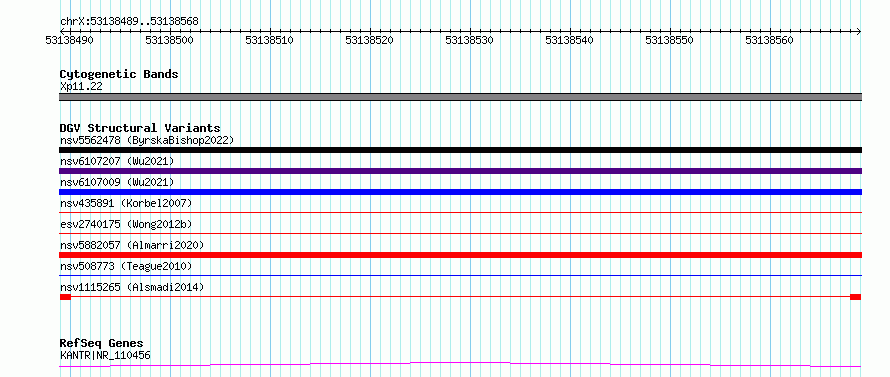Open the Cytogenetic Bands track heading
The width and height of the screenshot is (890, 377).
[119, 74]
